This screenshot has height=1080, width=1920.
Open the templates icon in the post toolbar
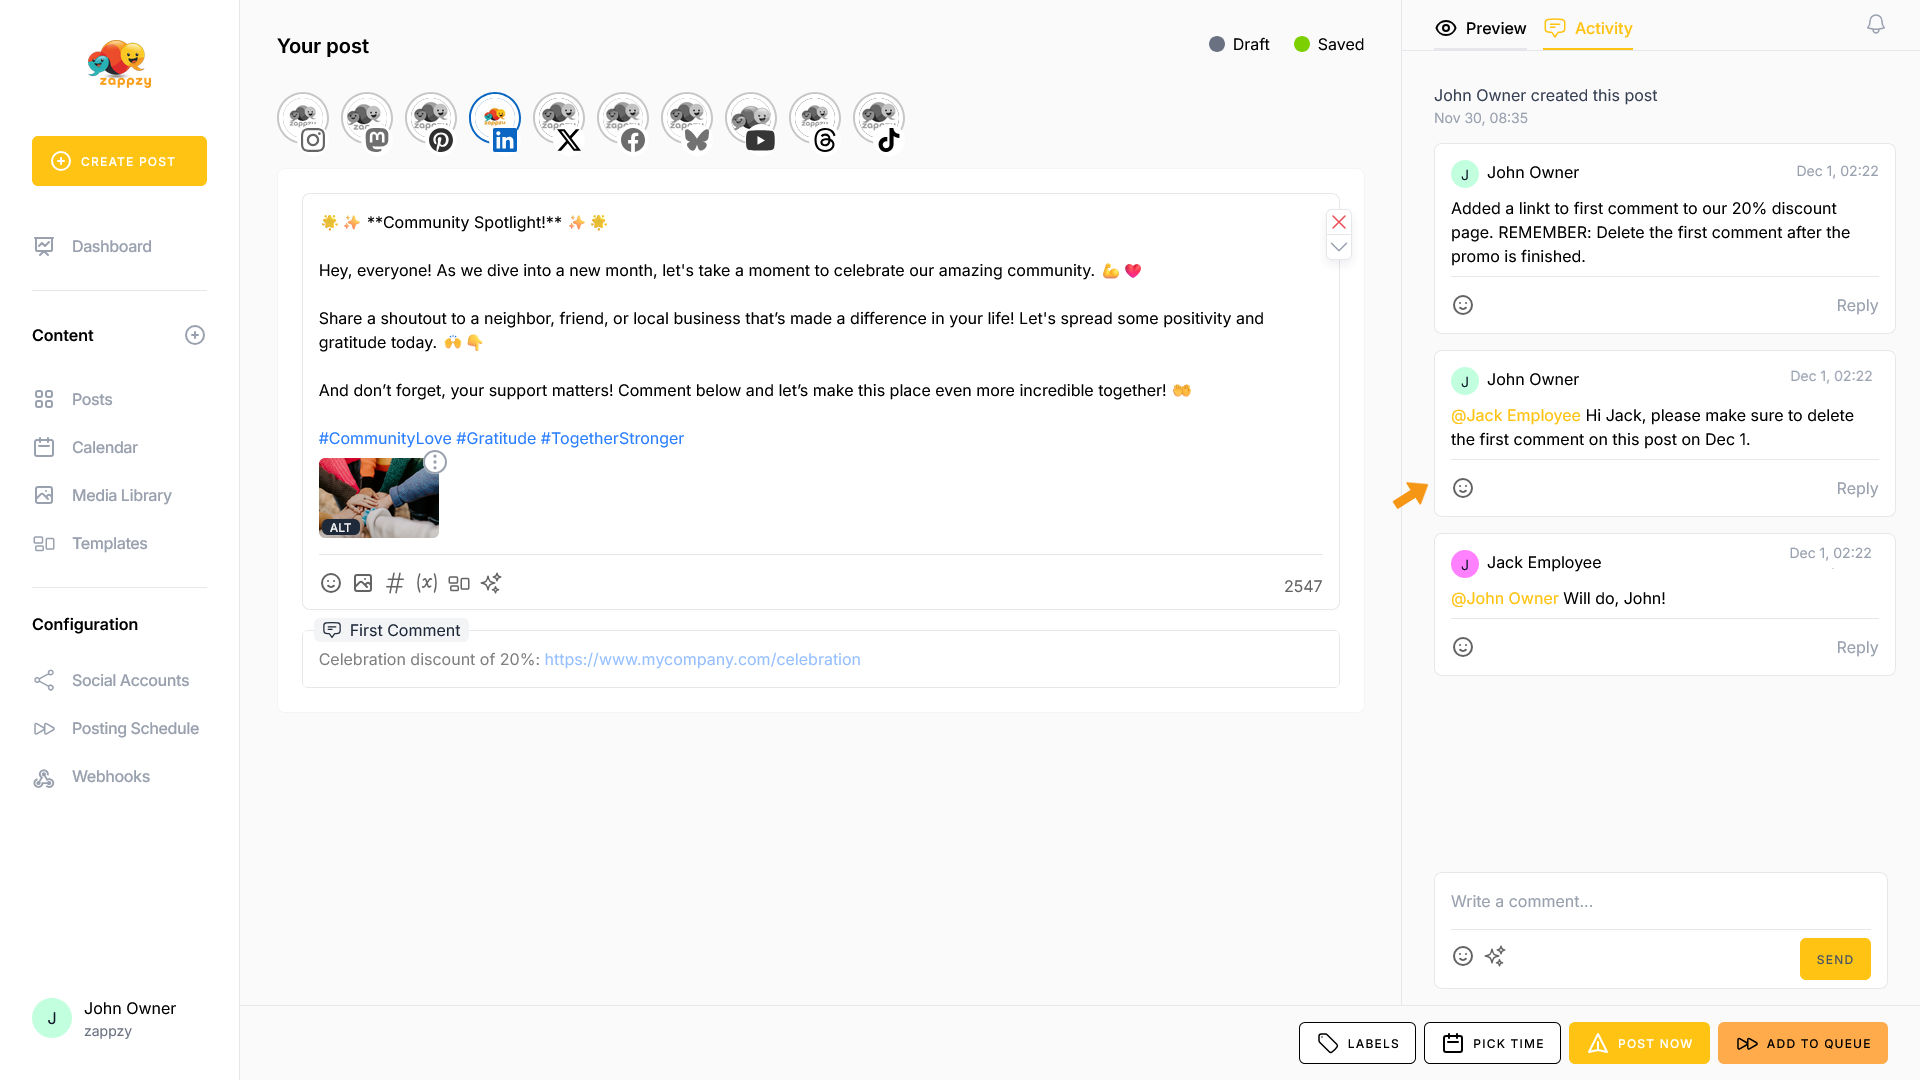coord(459,583)
